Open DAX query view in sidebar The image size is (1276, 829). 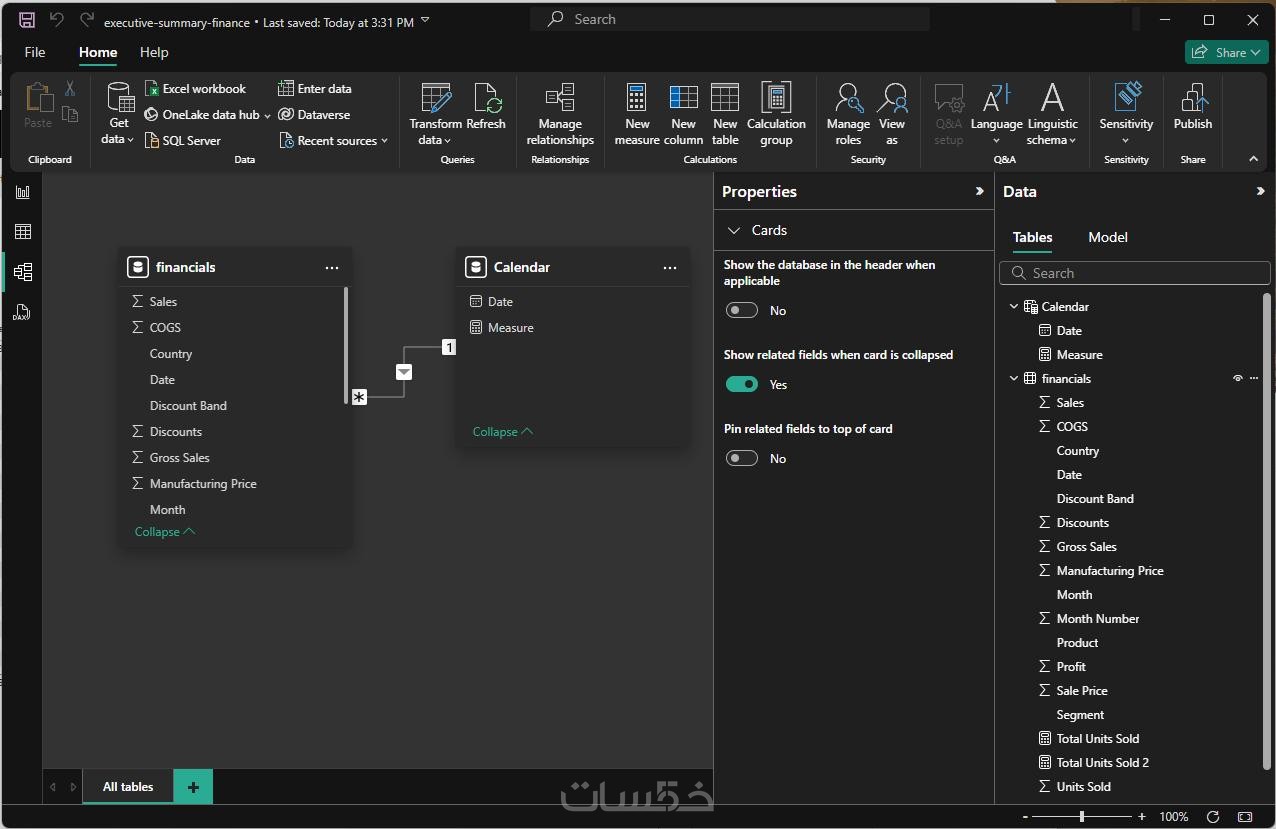tap(22, 312)
